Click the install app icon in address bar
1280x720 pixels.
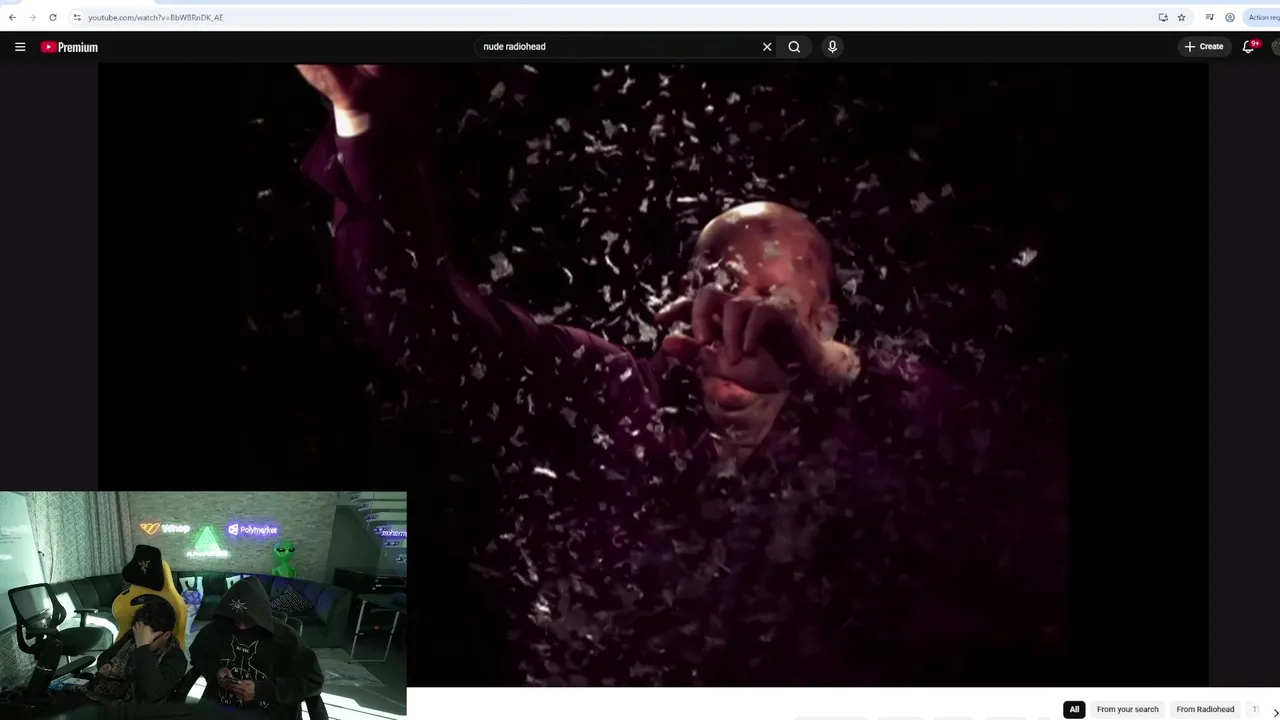point(1163,17)
